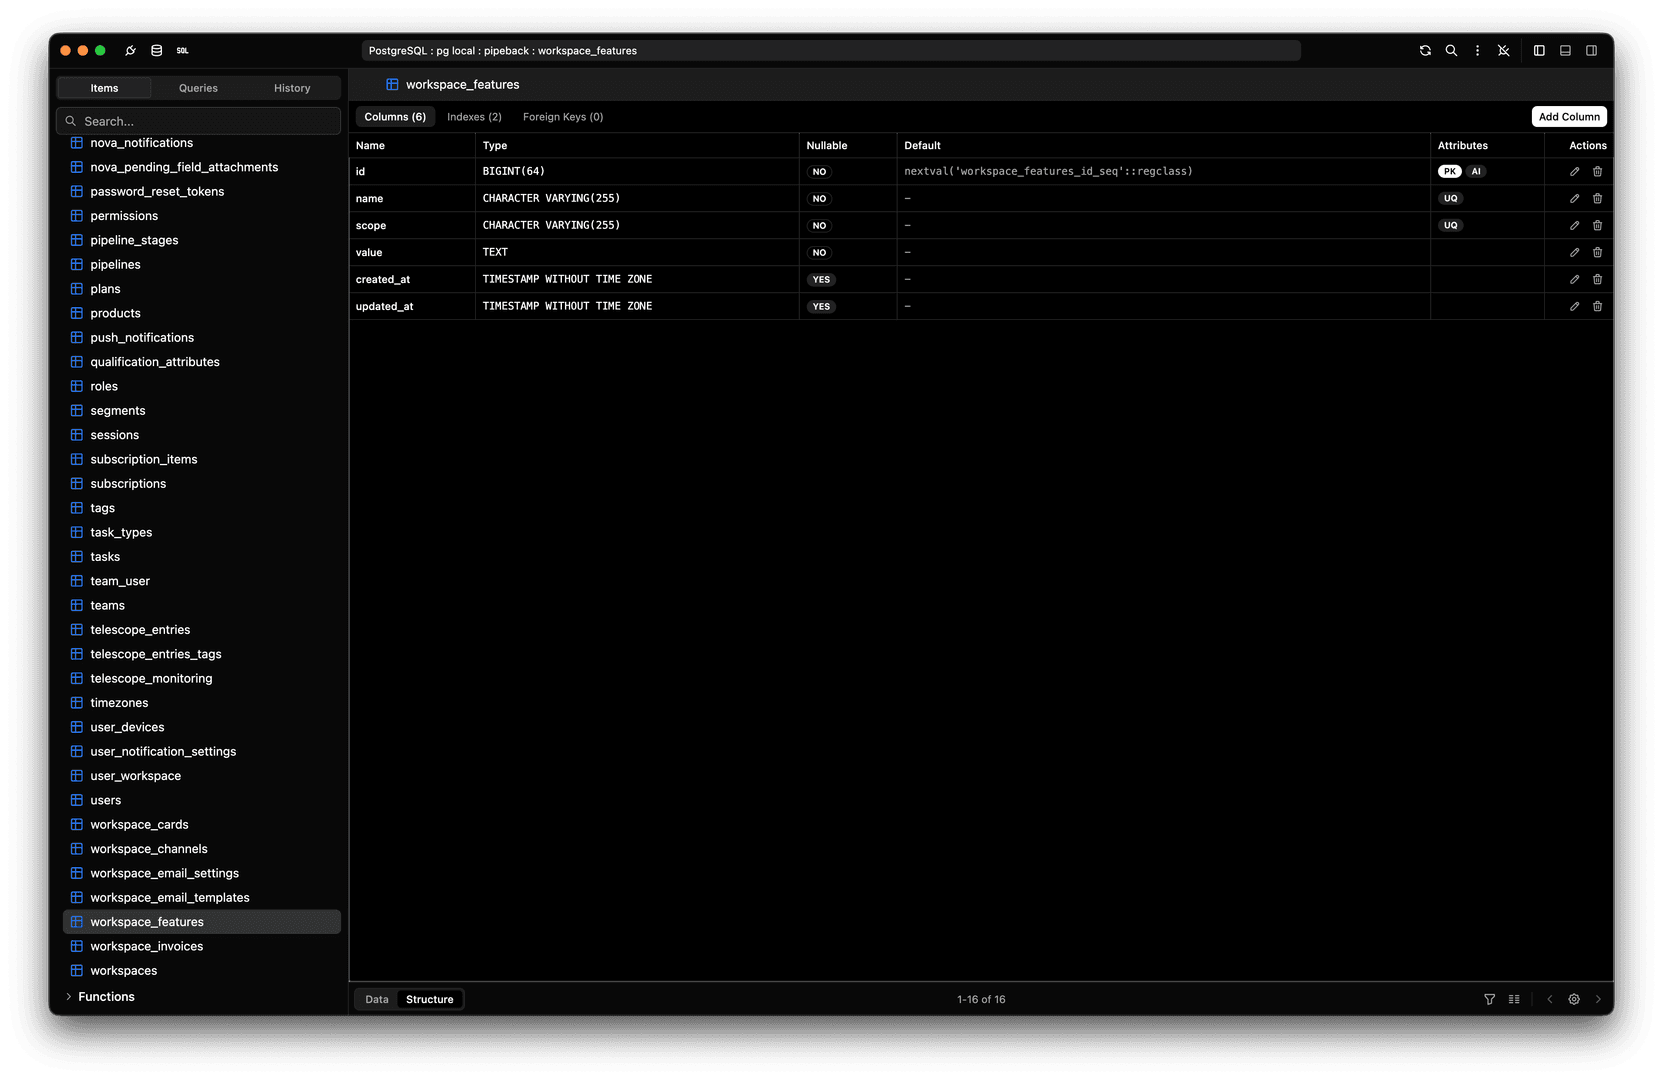The image size is (1663, 1080).
Task: Toggle the right sidebar panel
Action: (x=1591, y=50)
